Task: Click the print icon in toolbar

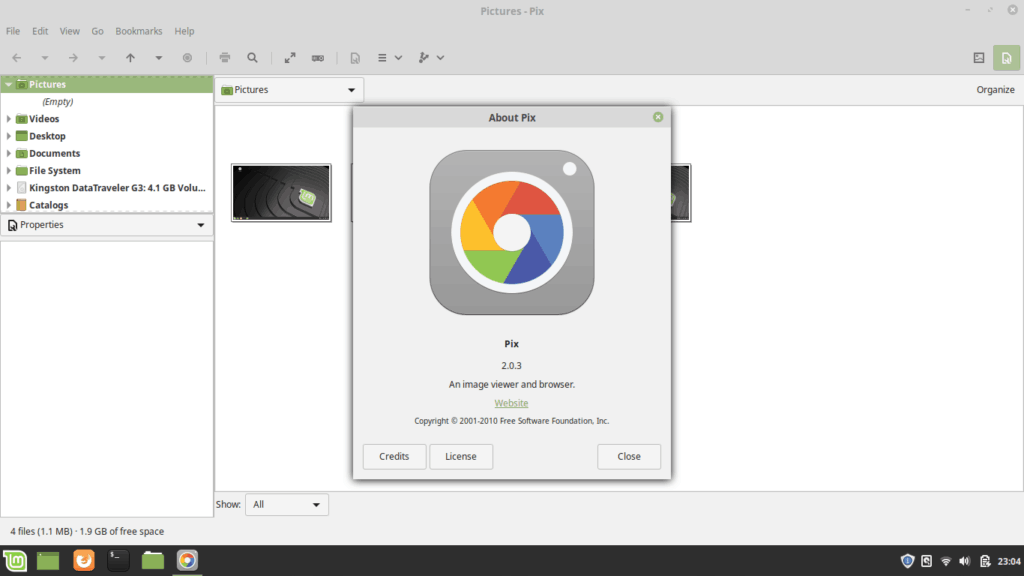Action: click(225, 57)
